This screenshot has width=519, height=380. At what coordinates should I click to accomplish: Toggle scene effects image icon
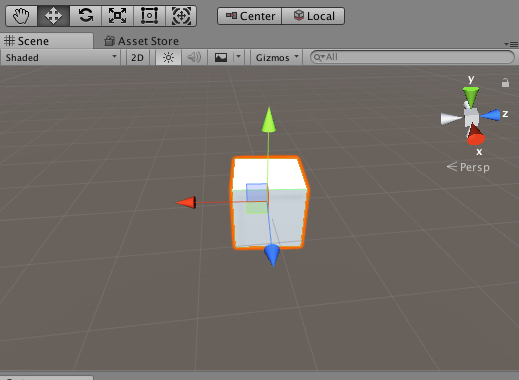point(221,57)
